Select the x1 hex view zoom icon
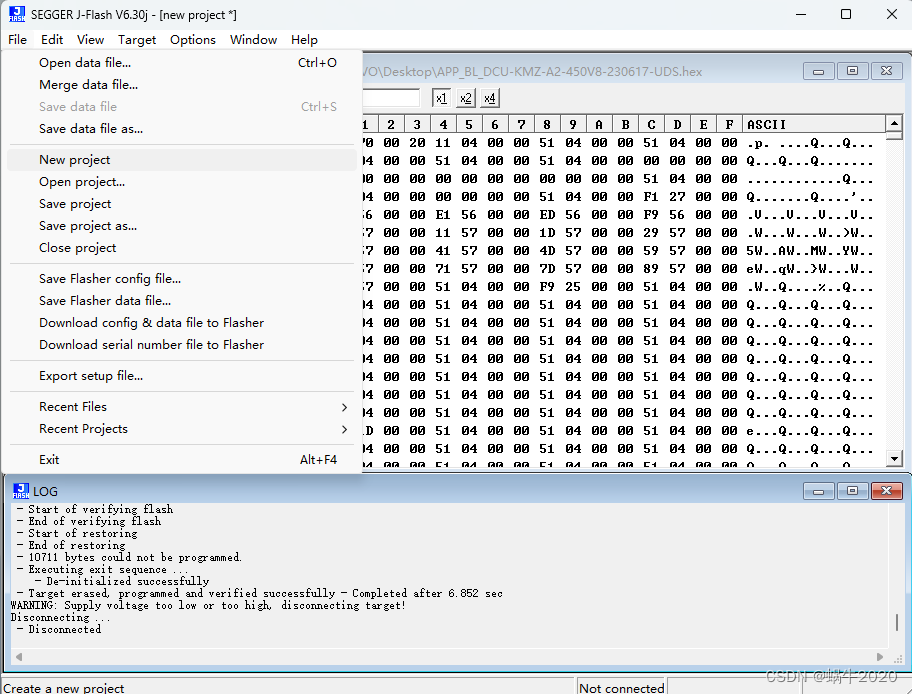Viewport: 912px width, 694px height. pyautogui.click(x=441, y=97)
